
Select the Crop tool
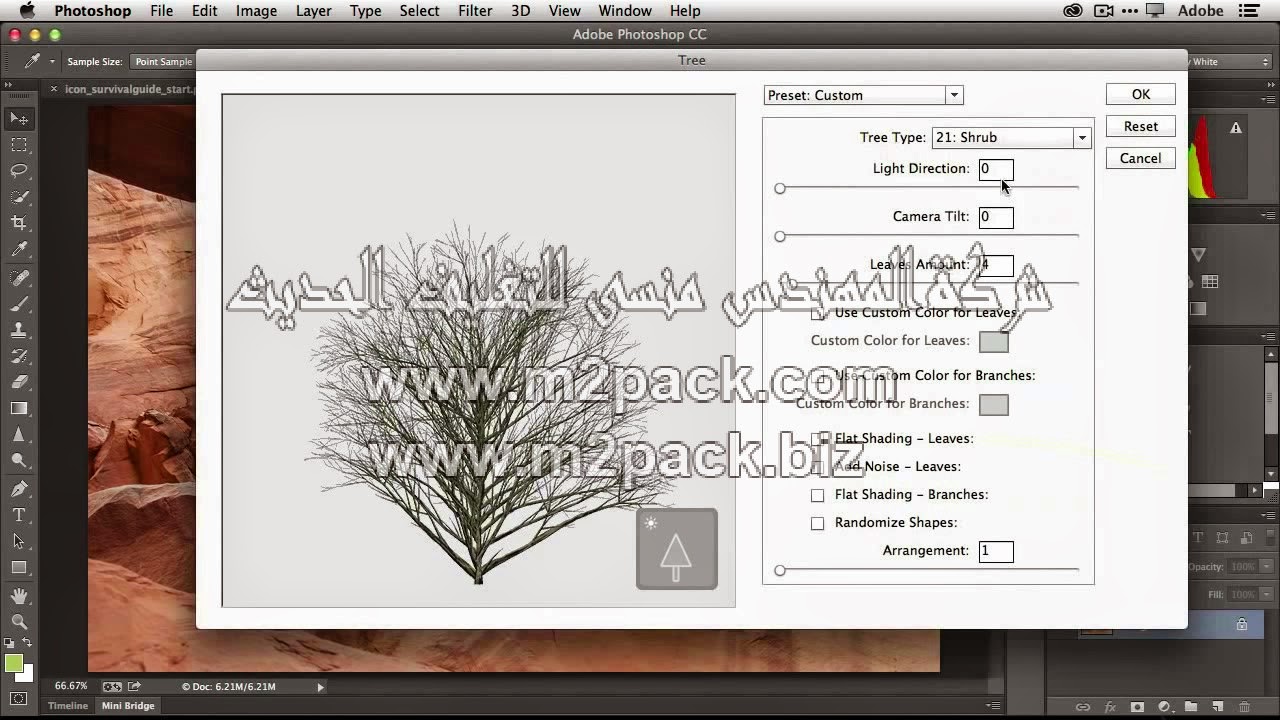[x=19, y=223]
